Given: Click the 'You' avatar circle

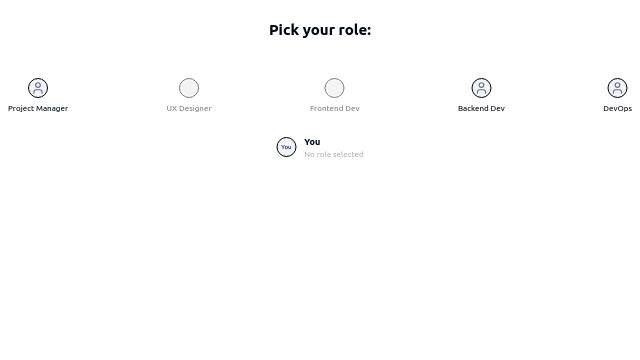Looking at the screenshot, I should tap(286, 147).
